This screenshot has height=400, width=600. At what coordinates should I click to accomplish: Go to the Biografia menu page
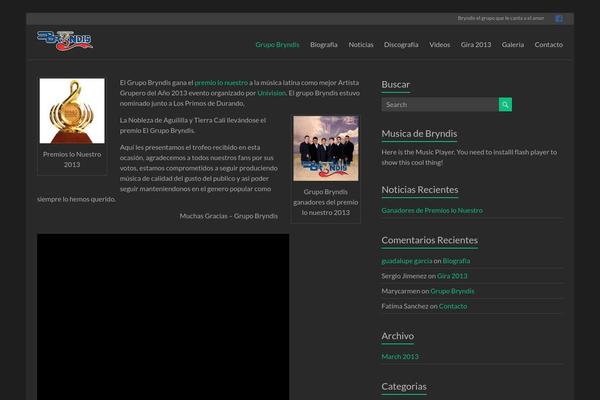[324, 44]
